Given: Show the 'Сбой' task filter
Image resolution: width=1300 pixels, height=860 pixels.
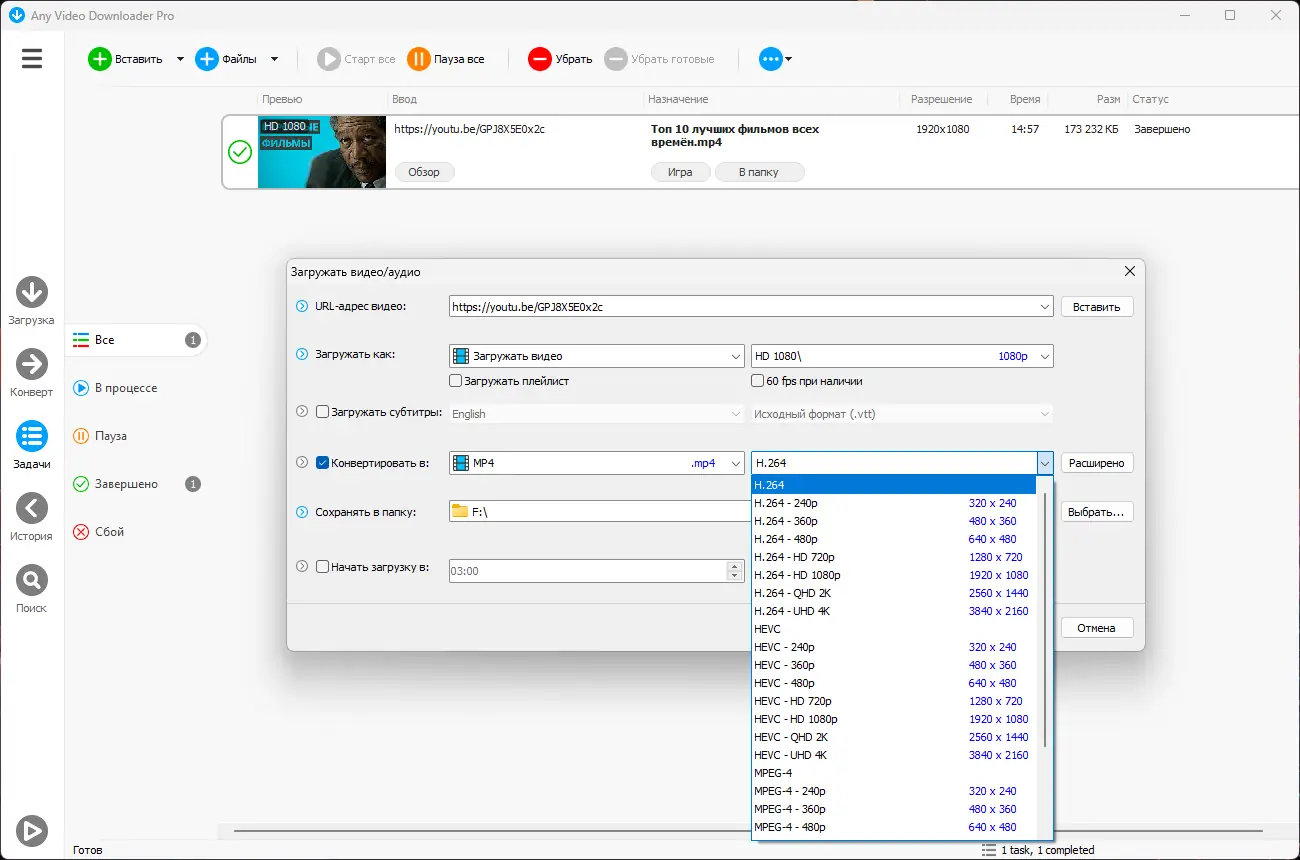Looking at the screenshot, I should coord(136,532).
